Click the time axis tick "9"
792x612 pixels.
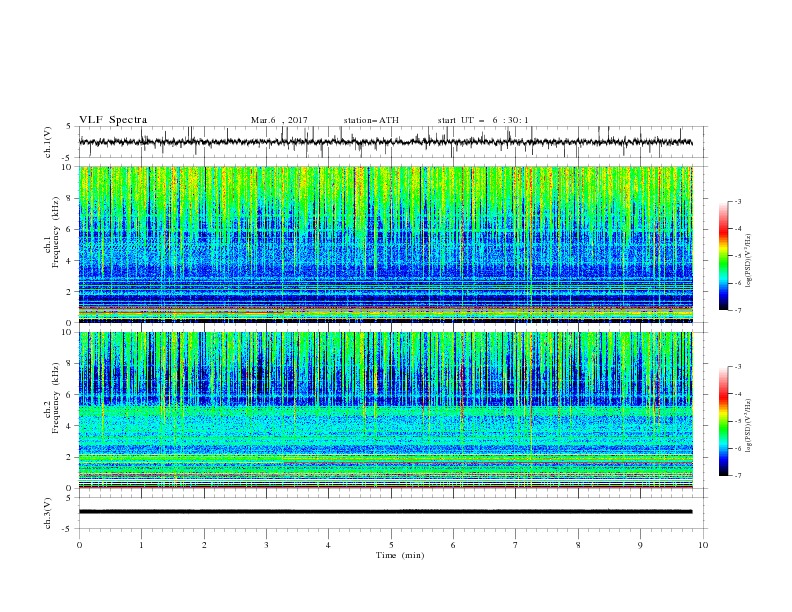coord(640,545)
